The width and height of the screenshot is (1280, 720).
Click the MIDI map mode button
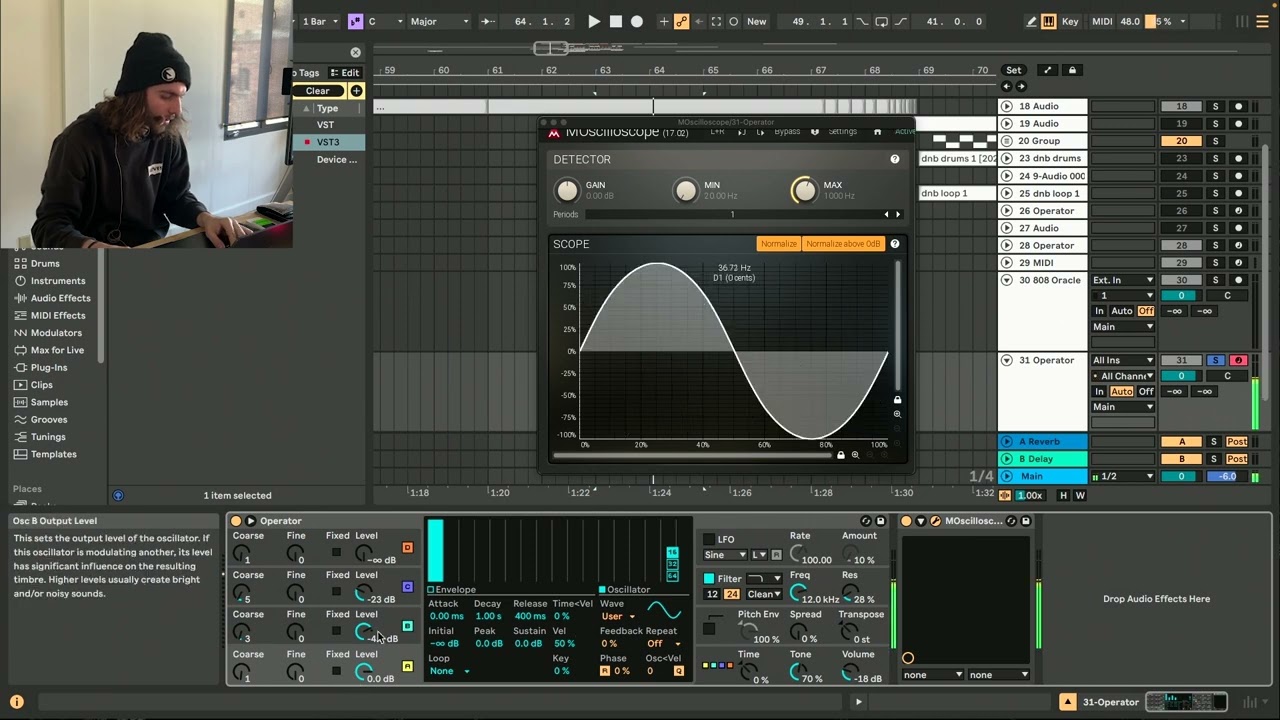click(1102, 21)
